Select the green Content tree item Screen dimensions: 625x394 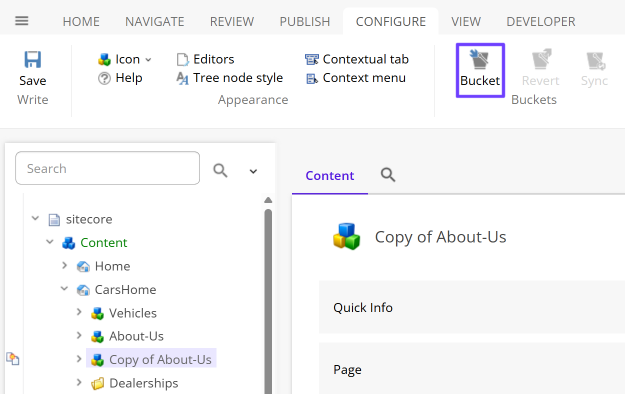click(104, 242)
